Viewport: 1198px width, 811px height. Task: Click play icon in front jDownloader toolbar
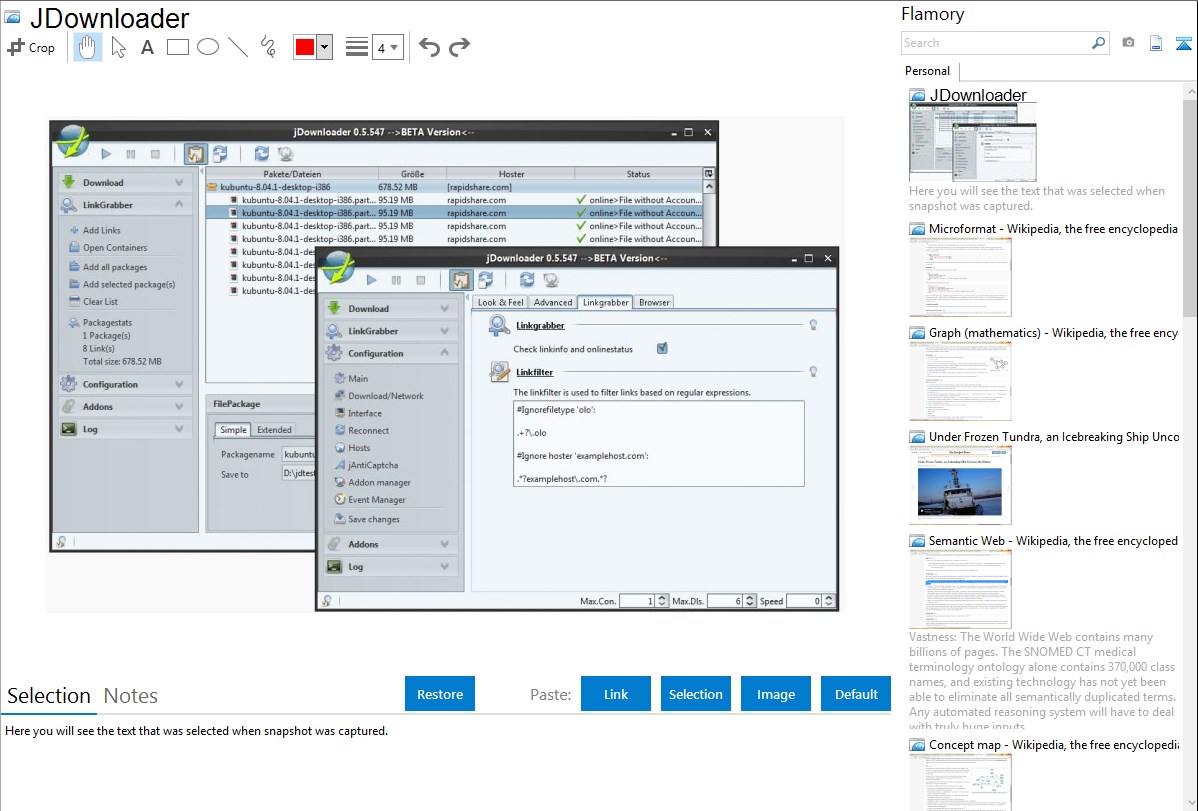tap(371, 280)
